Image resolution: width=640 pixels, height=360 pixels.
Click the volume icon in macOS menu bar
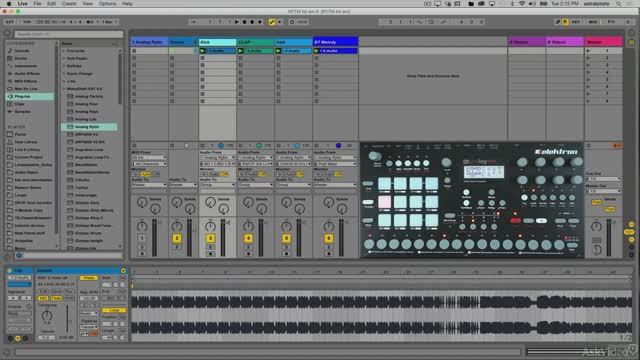[x=532, y=4]
